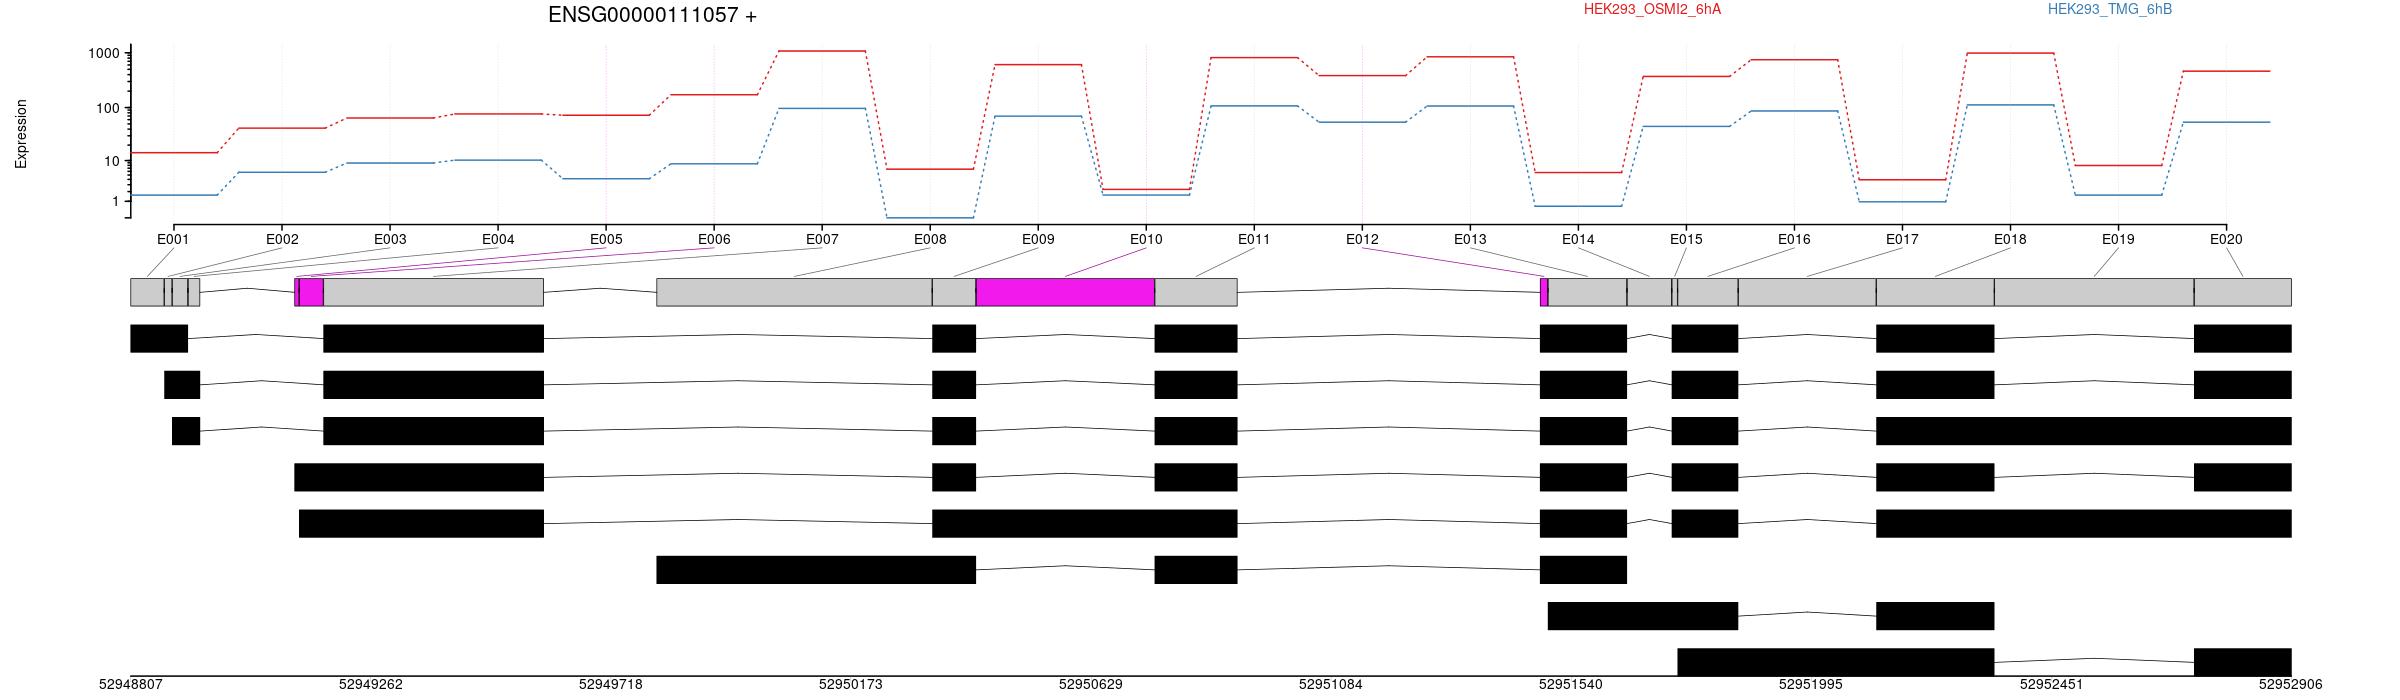The width and height of the screenshot is (2400, 700).
Task: Click genomic coordinate 52950173
Action: pyautogui.click(x=851, y=685)
